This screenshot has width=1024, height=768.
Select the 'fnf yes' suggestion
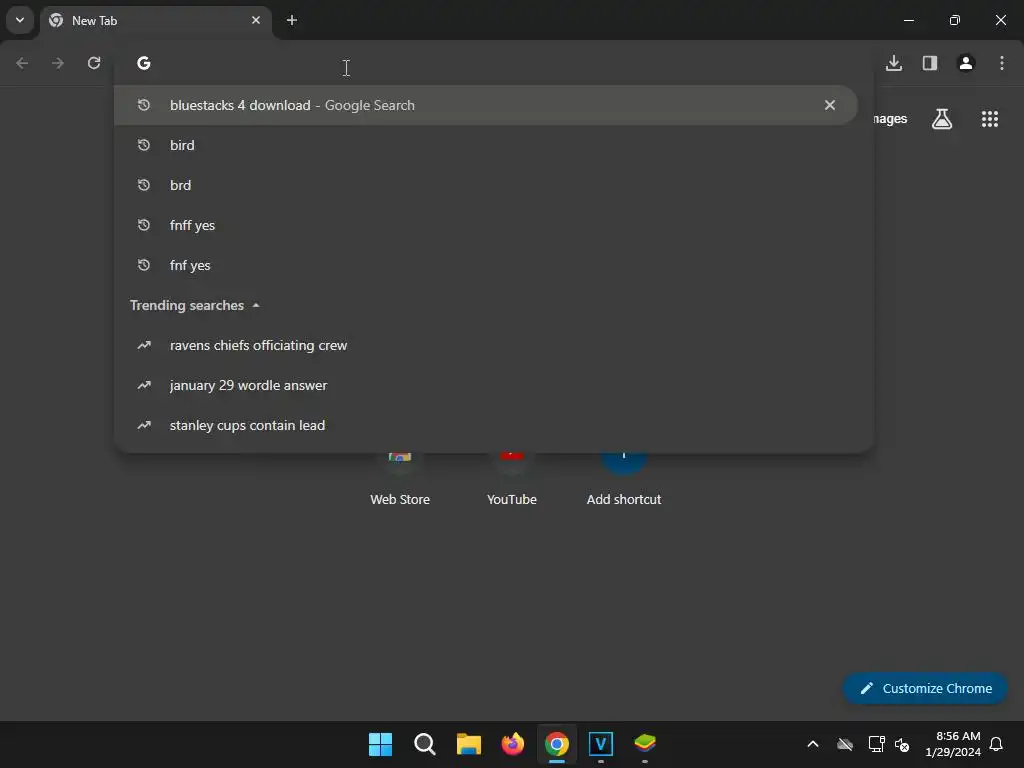click(485, 265)
